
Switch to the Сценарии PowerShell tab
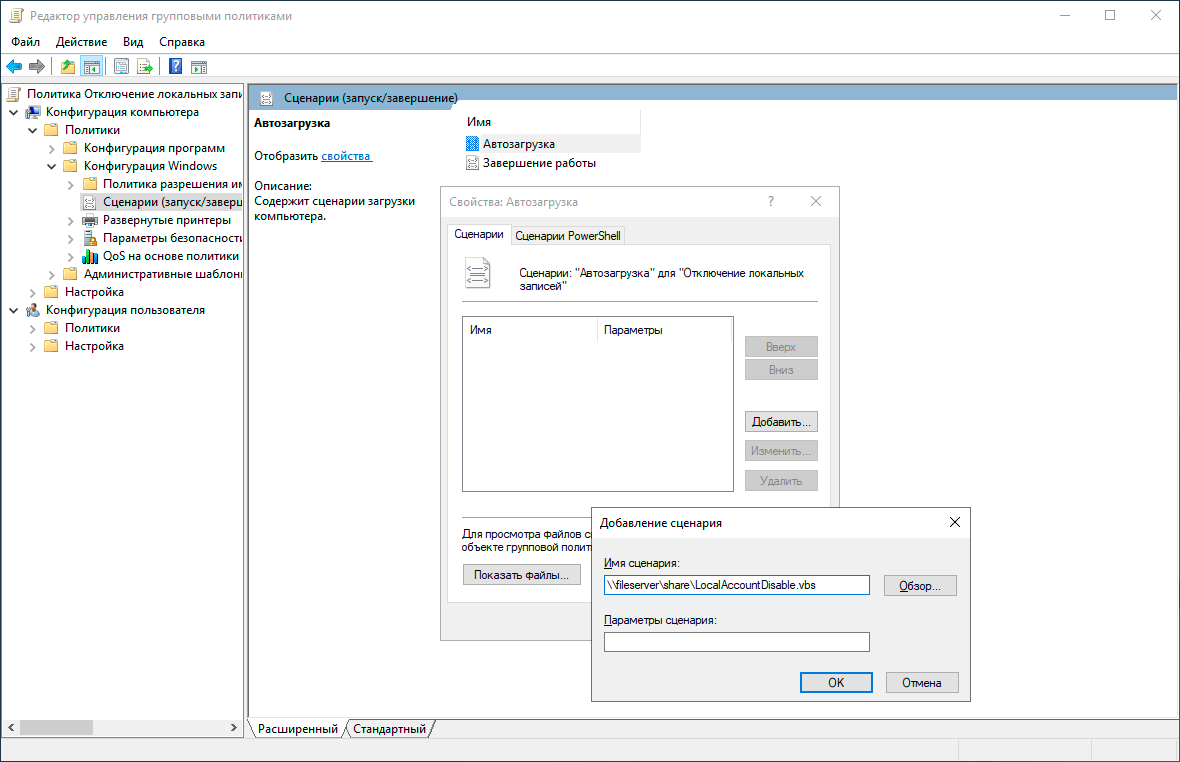(x=568, y=235)
